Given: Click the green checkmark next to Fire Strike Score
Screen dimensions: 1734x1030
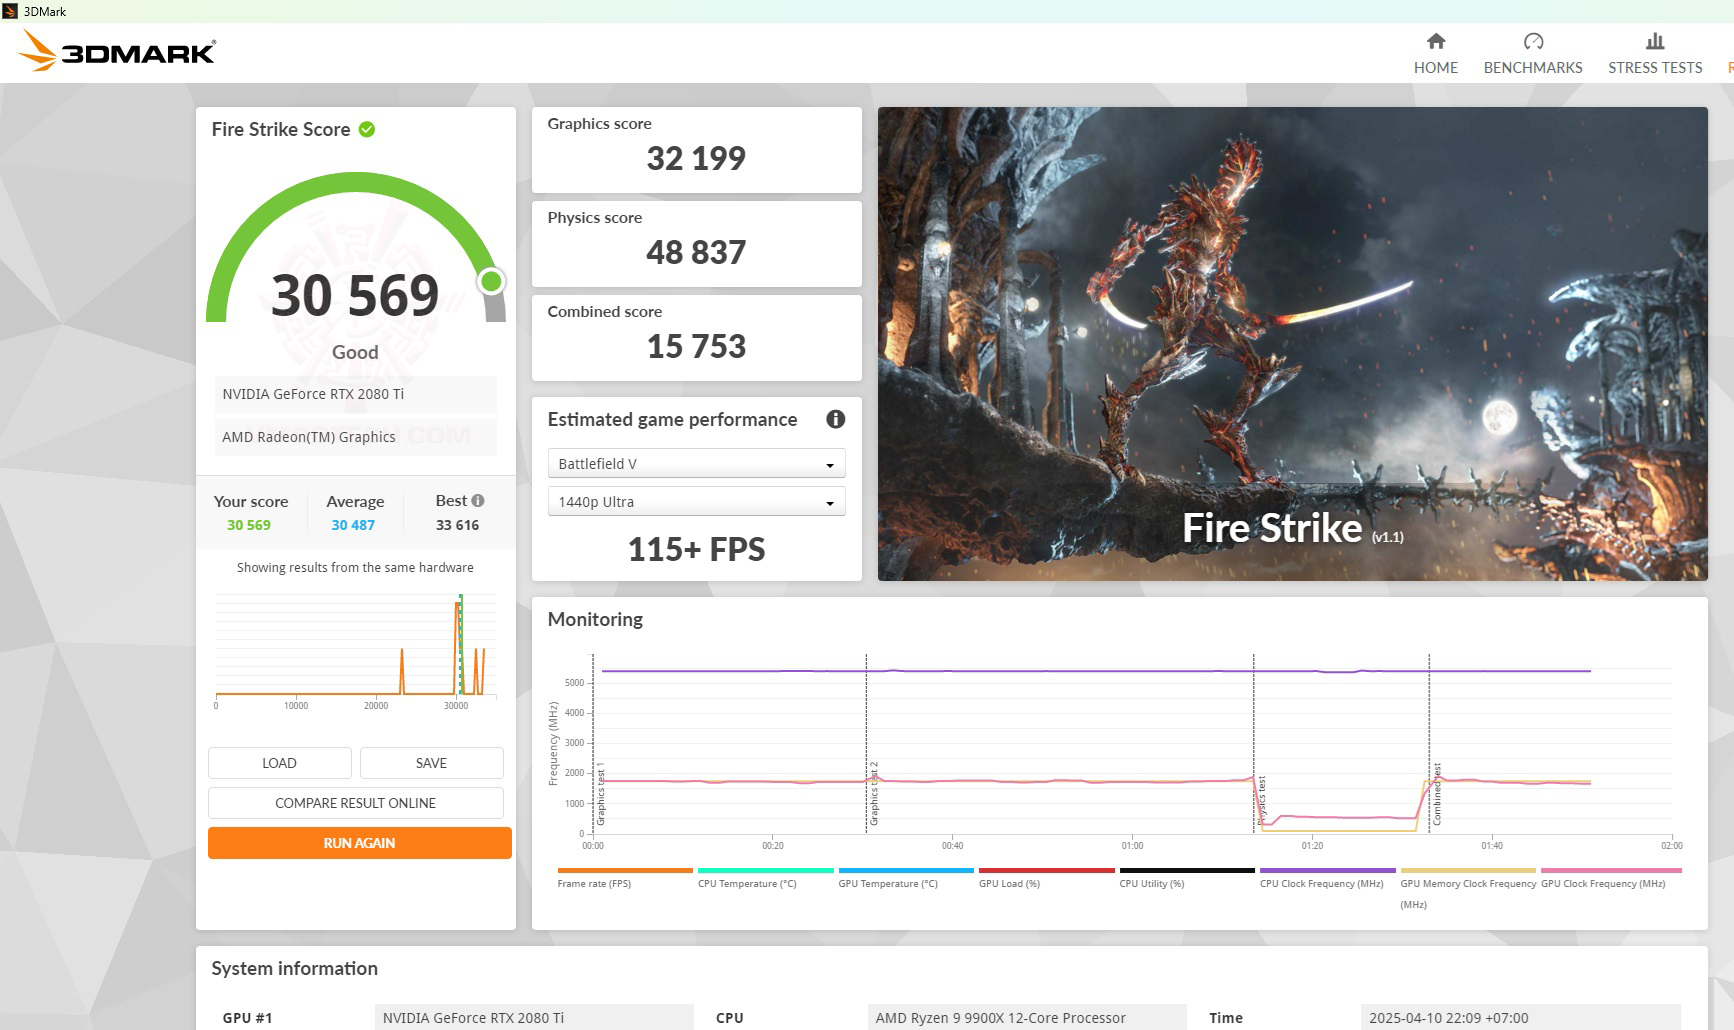Looking at the screenshot, I should 364,129.
